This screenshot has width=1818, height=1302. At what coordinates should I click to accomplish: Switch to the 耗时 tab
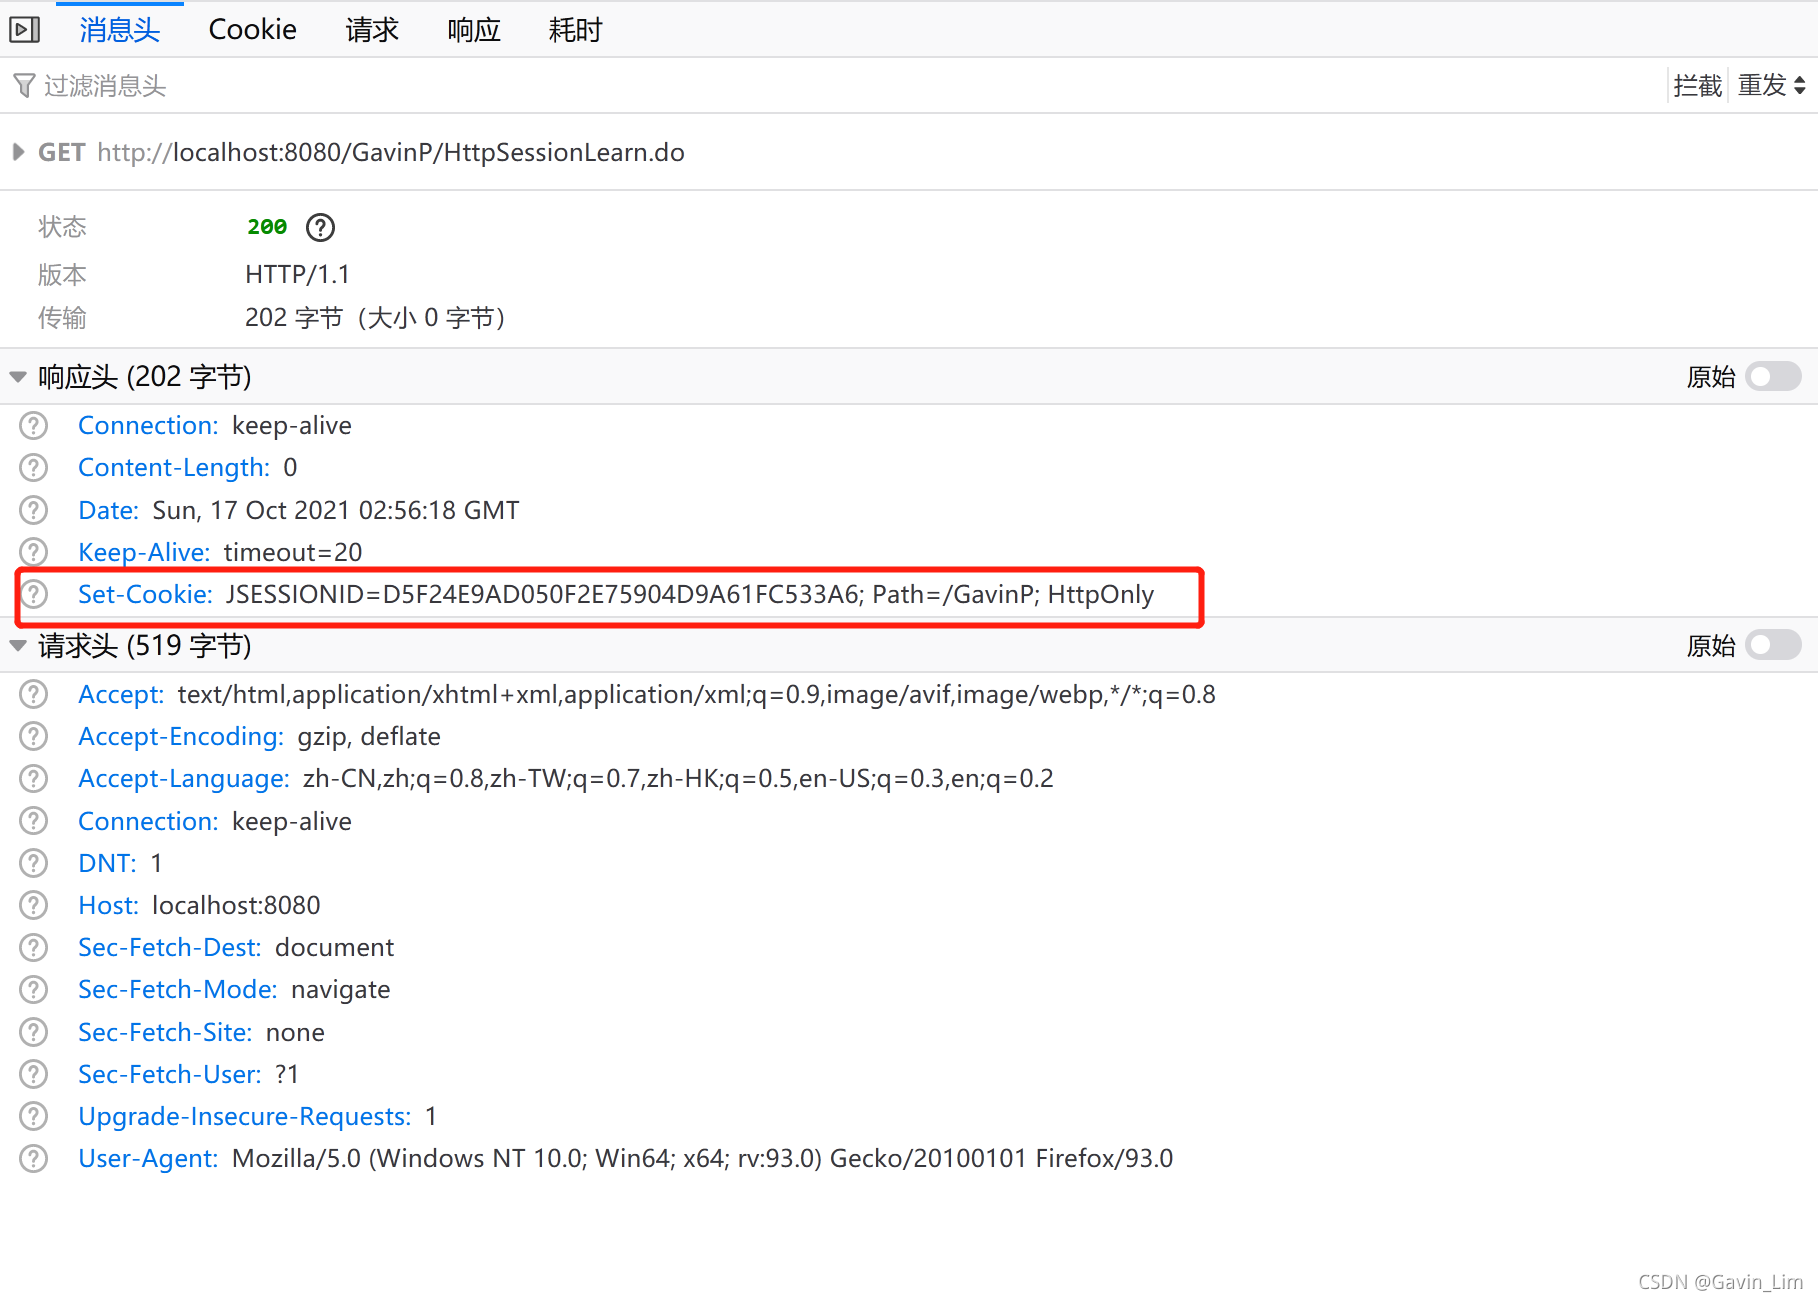(x=576, y=30)
